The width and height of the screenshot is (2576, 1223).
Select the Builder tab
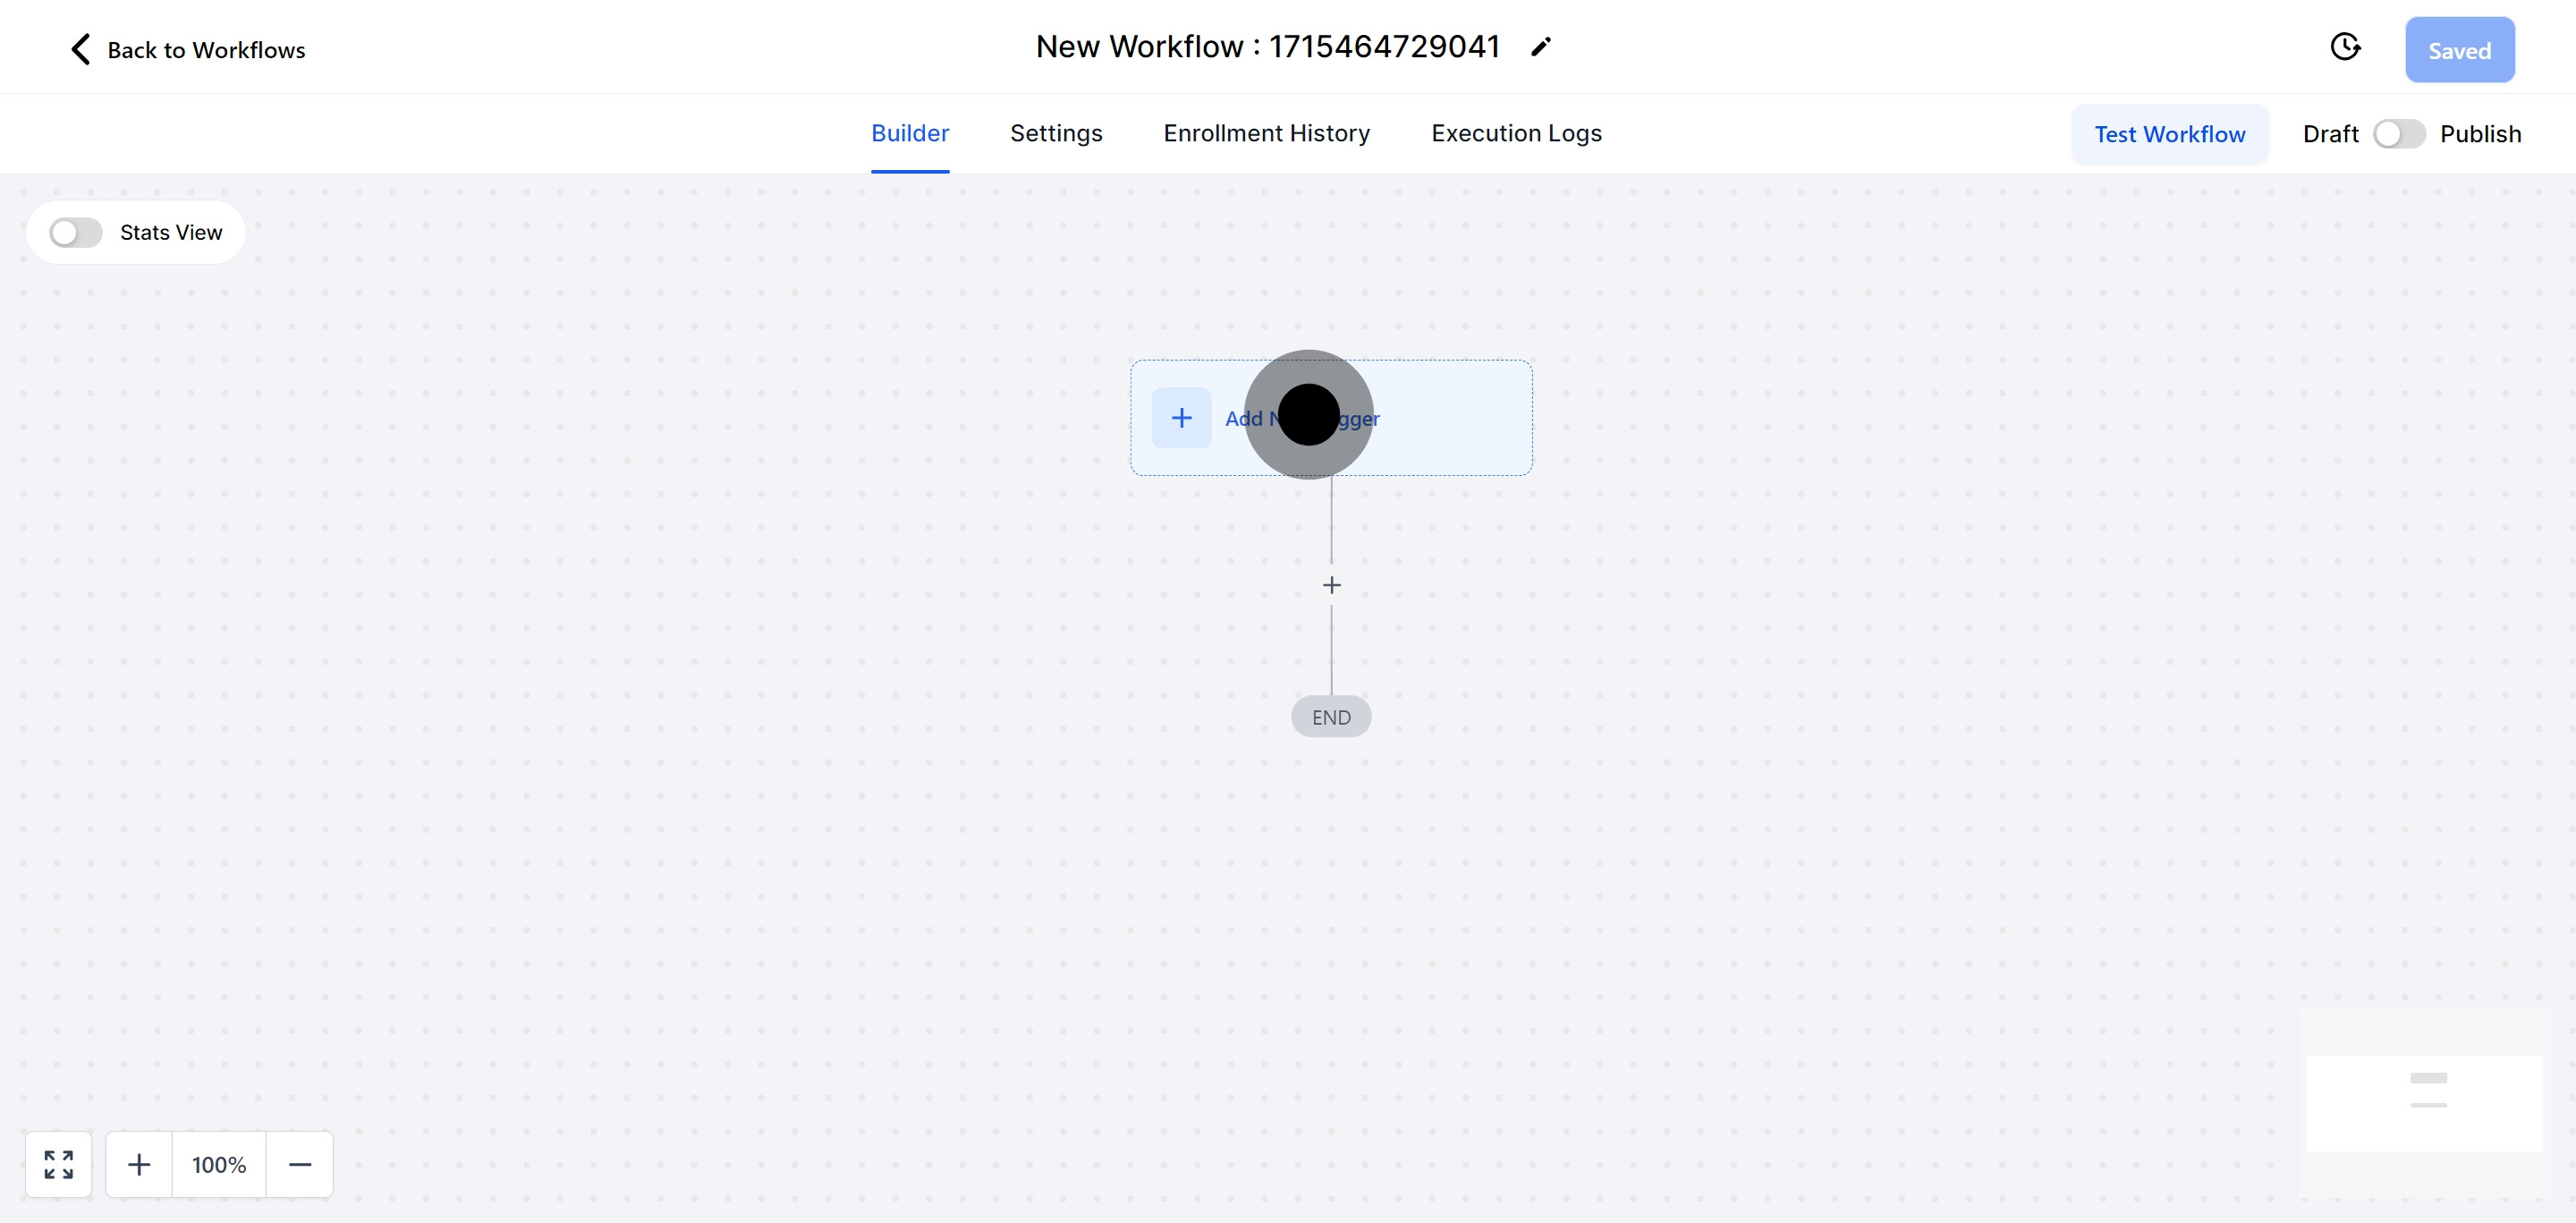pos(909,133)
